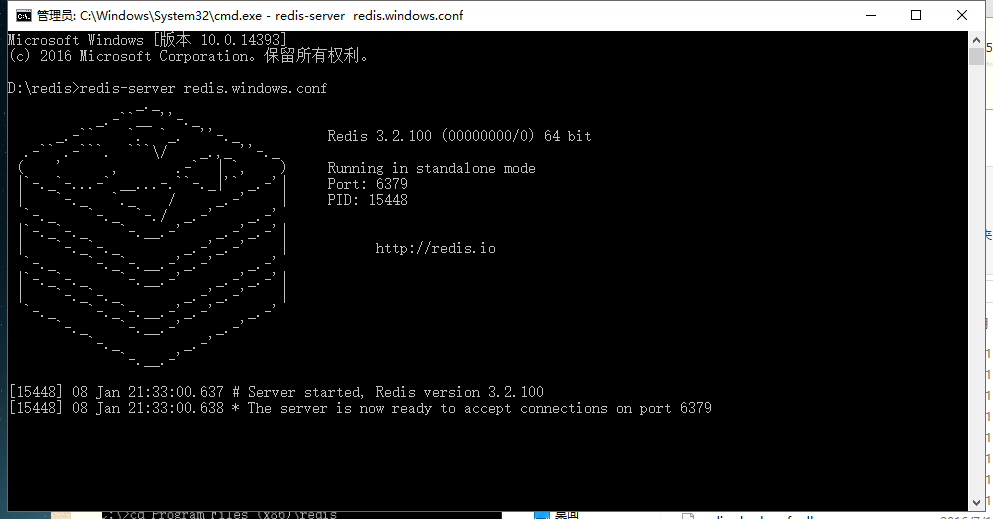Click the scrollbar up arrow
993x519 pixels.
(976, 40)
